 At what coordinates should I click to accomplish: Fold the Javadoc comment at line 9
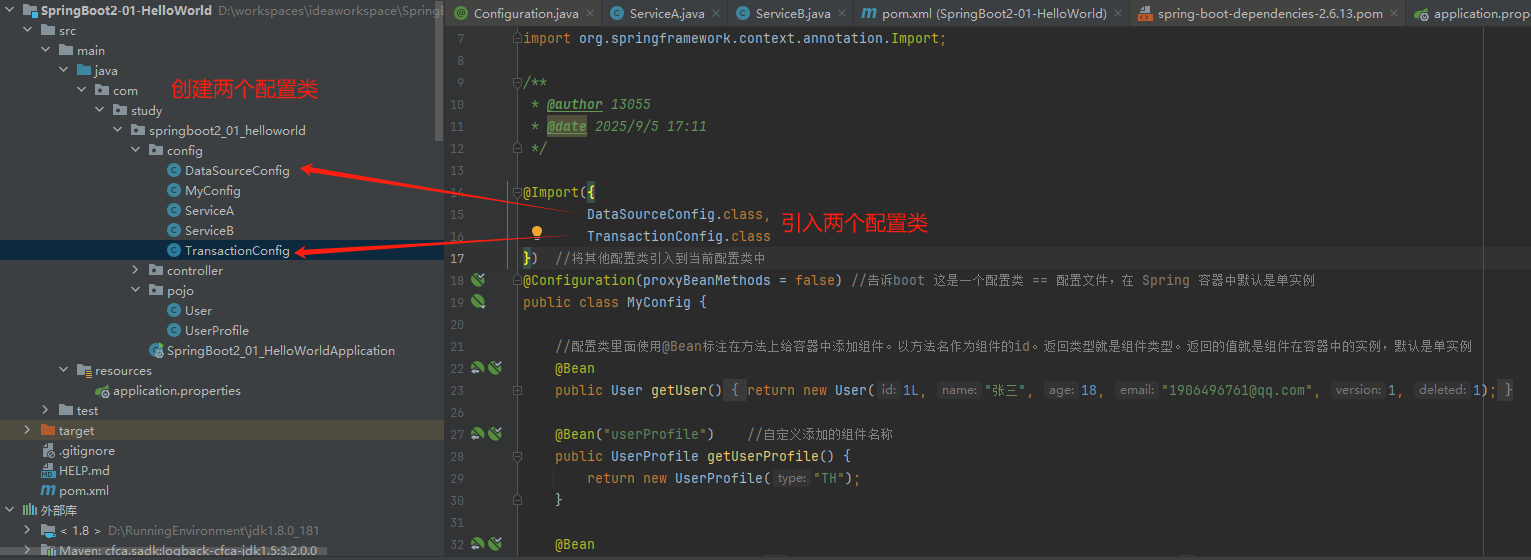click(515, 82)
